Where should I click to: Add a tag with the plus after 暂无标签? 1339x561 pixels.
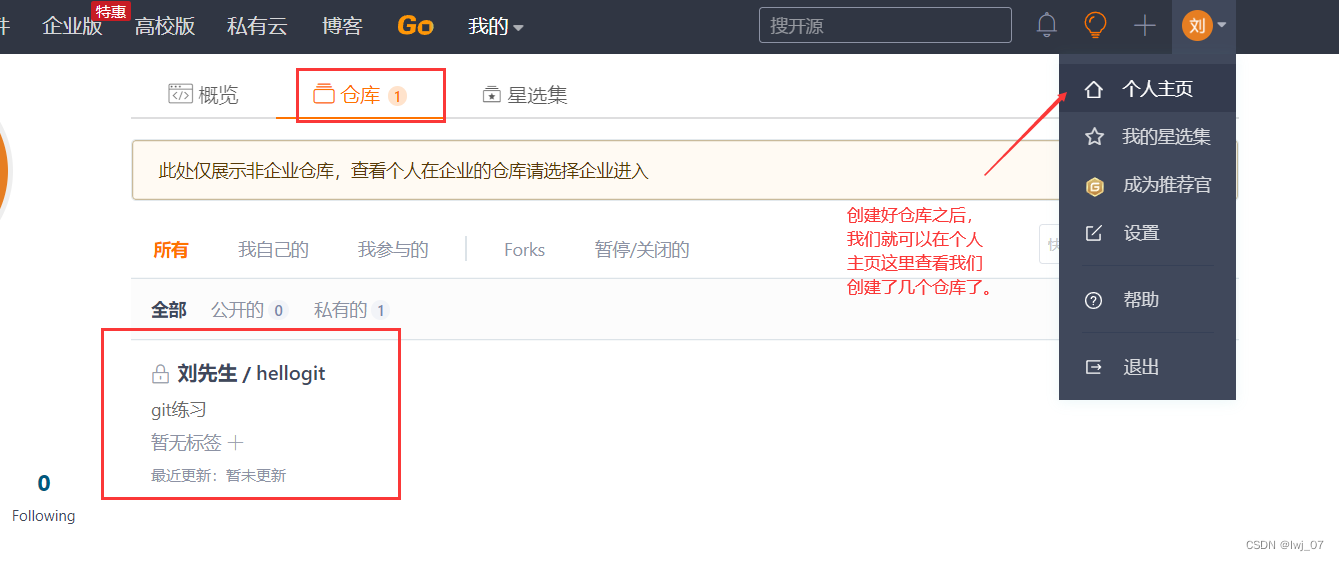click(x=236, y=443)
